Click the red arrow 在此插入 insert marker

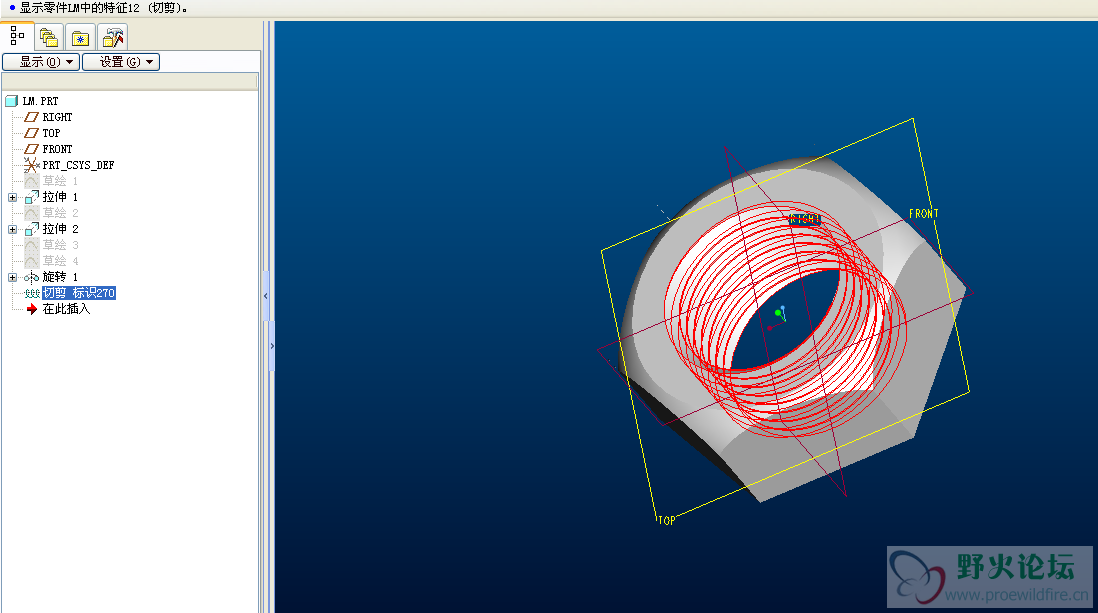(32, 309)
